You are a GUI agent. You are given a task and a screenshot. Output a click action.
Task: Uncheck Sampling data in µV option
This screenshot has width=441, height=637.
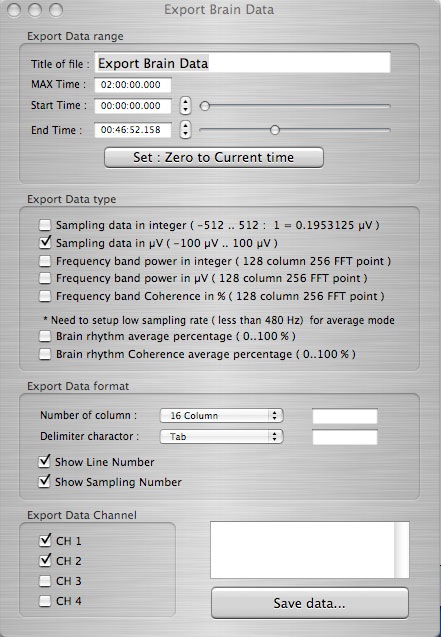click(45, 243)
